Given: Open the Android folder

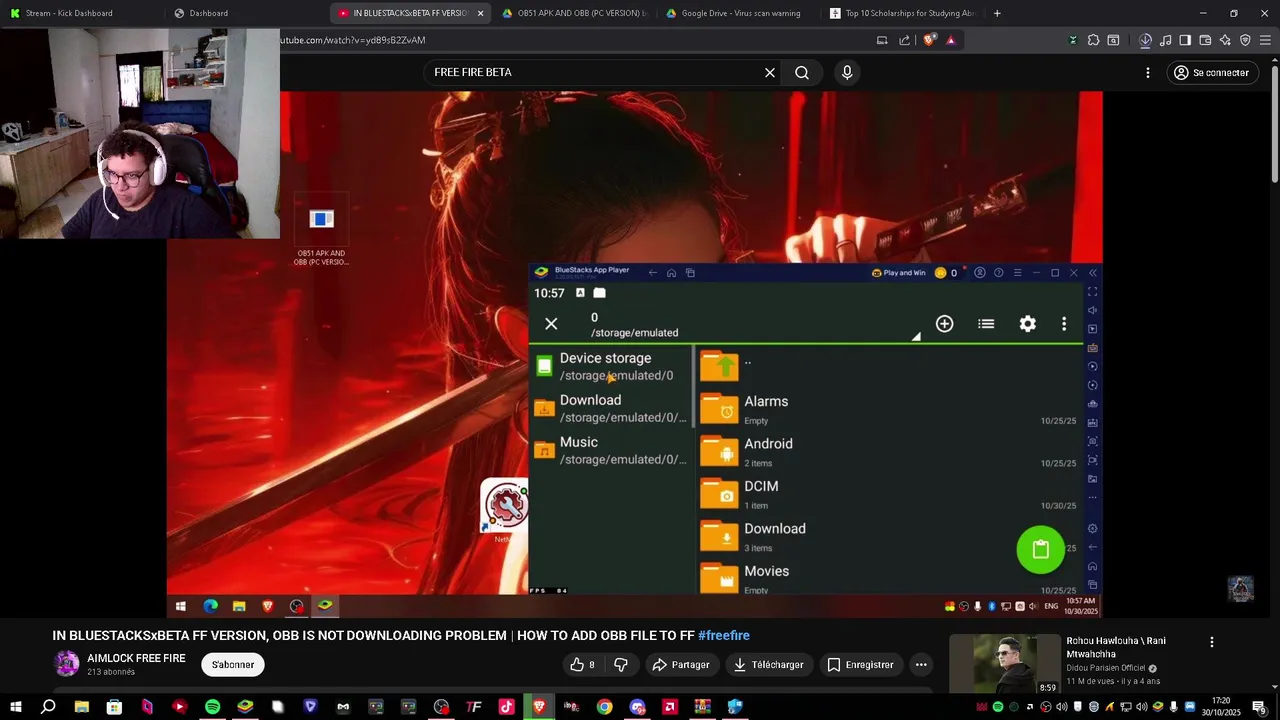Looking at the screenshot, I should click(889, 452).
